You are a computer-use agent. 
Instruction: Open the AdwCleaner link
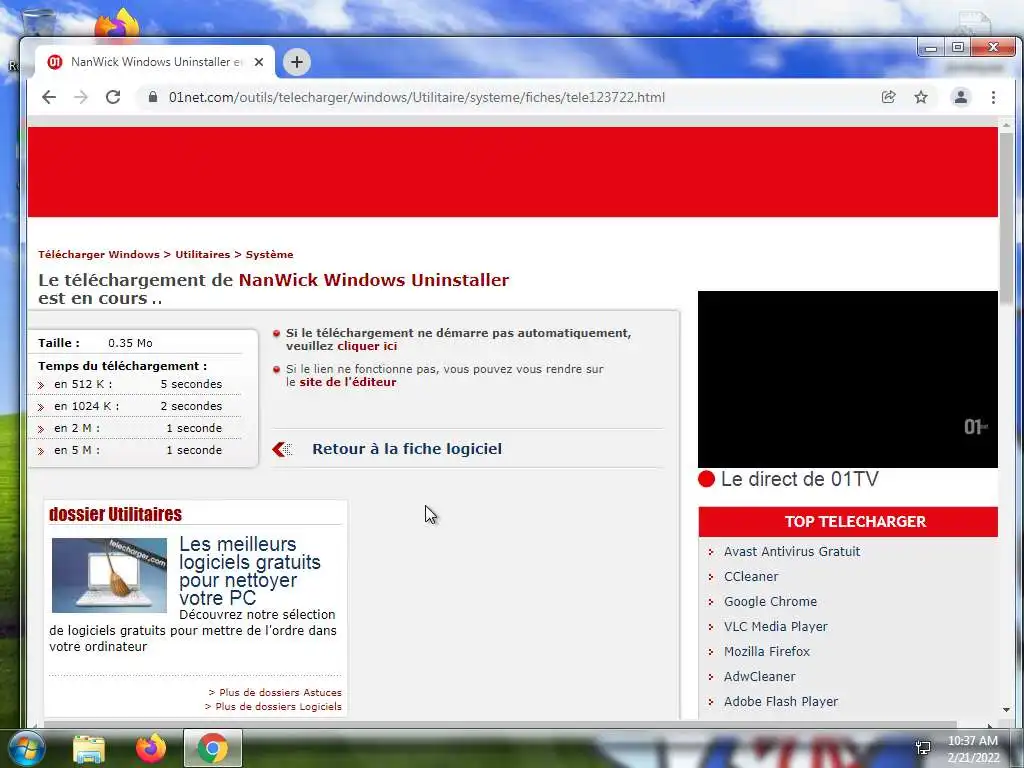tap(760, 677)
